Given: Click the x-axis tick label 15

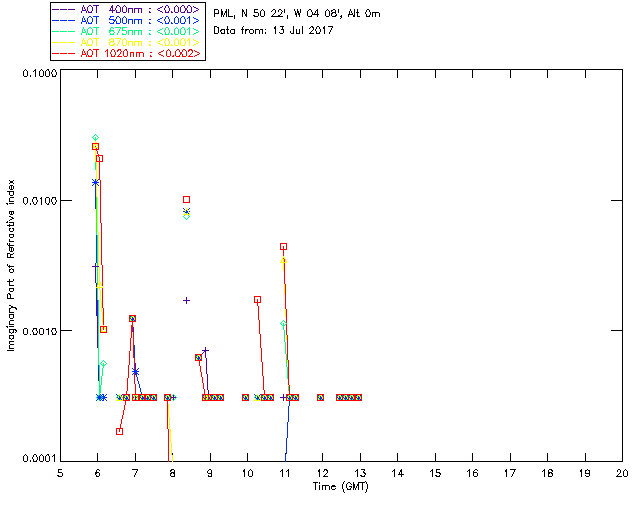Looking at the screenshot, I should coord(435,473).
